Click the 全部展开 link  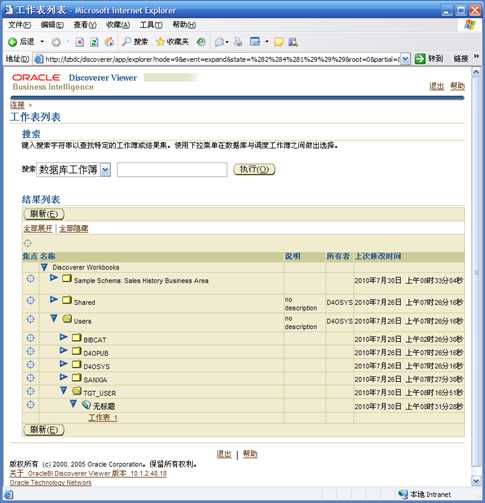pos(38,229)
